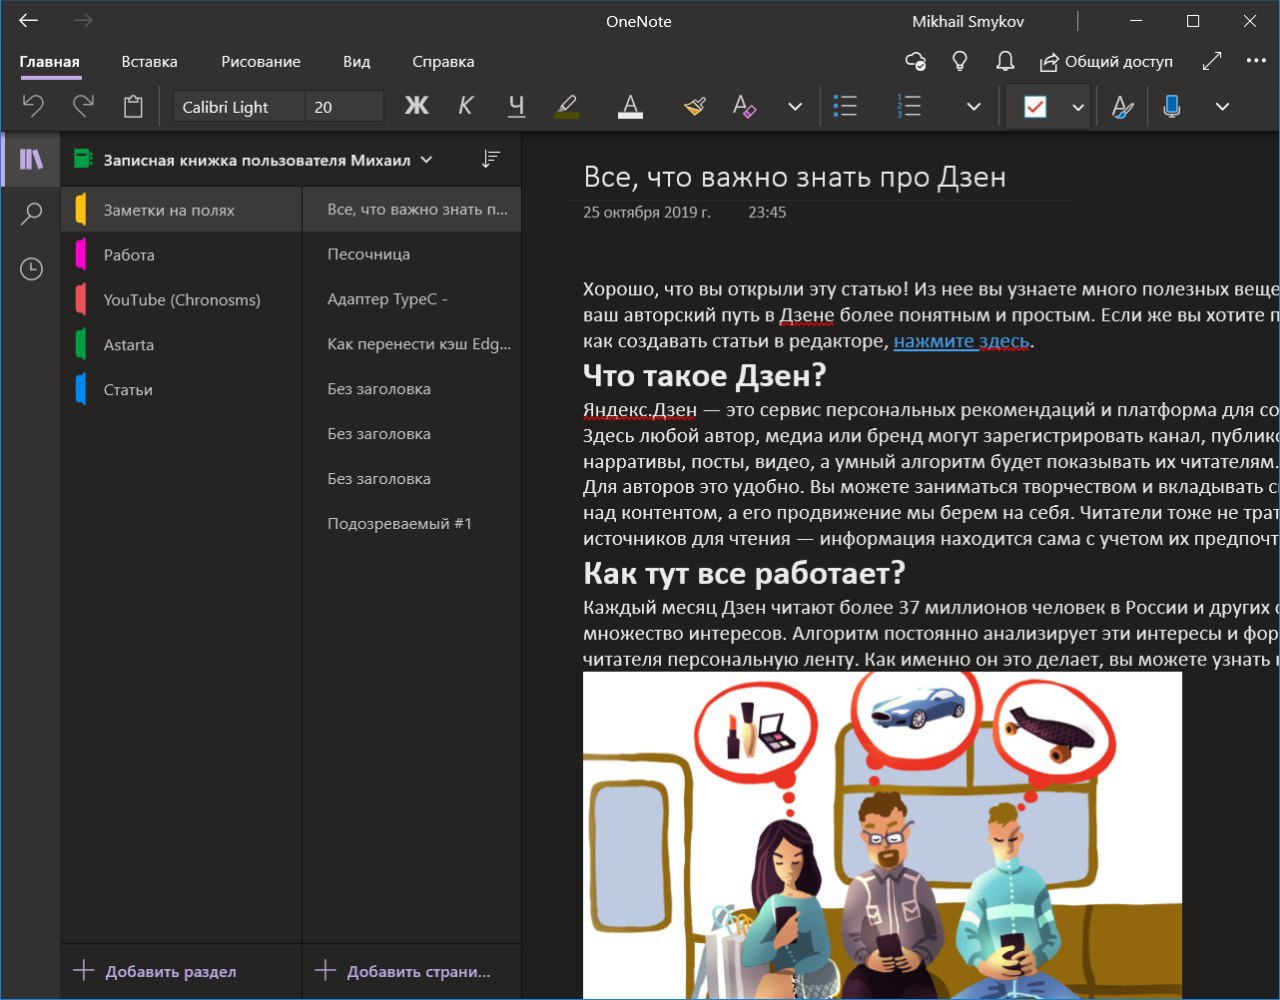Open the Песочница page
The image size is (1280, 1000).
click(x=412, y=254)
